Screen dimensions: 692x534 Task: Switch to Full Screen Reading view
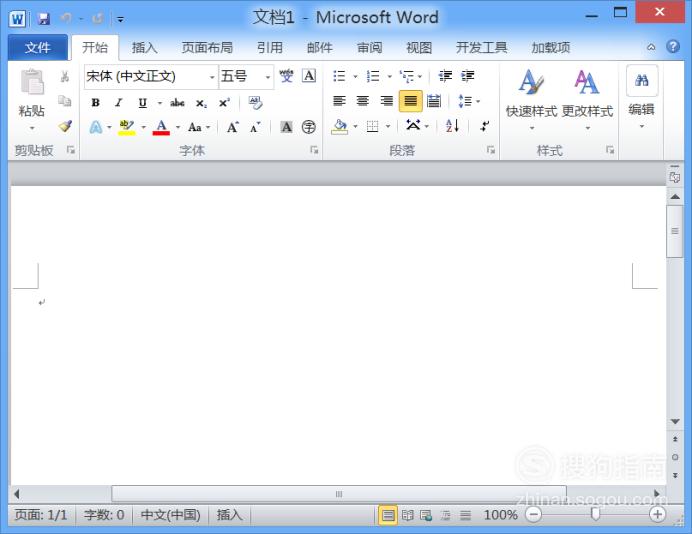(x=407, y=515)
